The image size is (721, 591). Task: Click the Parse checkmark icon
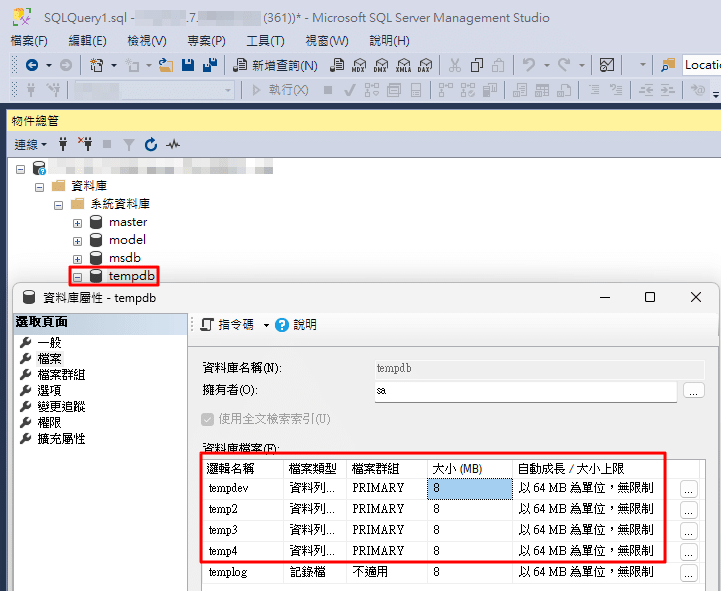pyautogui.click(x=349, y=90)
